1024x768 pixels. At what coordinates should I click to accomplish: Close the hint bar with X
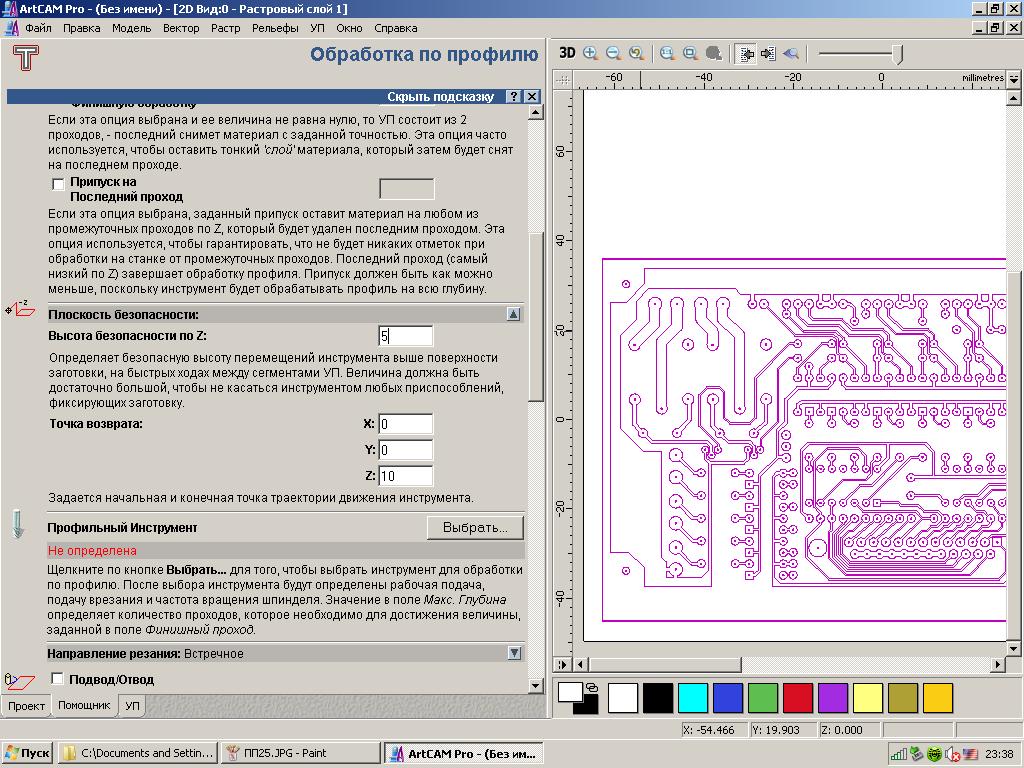pyautogui.click(x=532, y=97)
